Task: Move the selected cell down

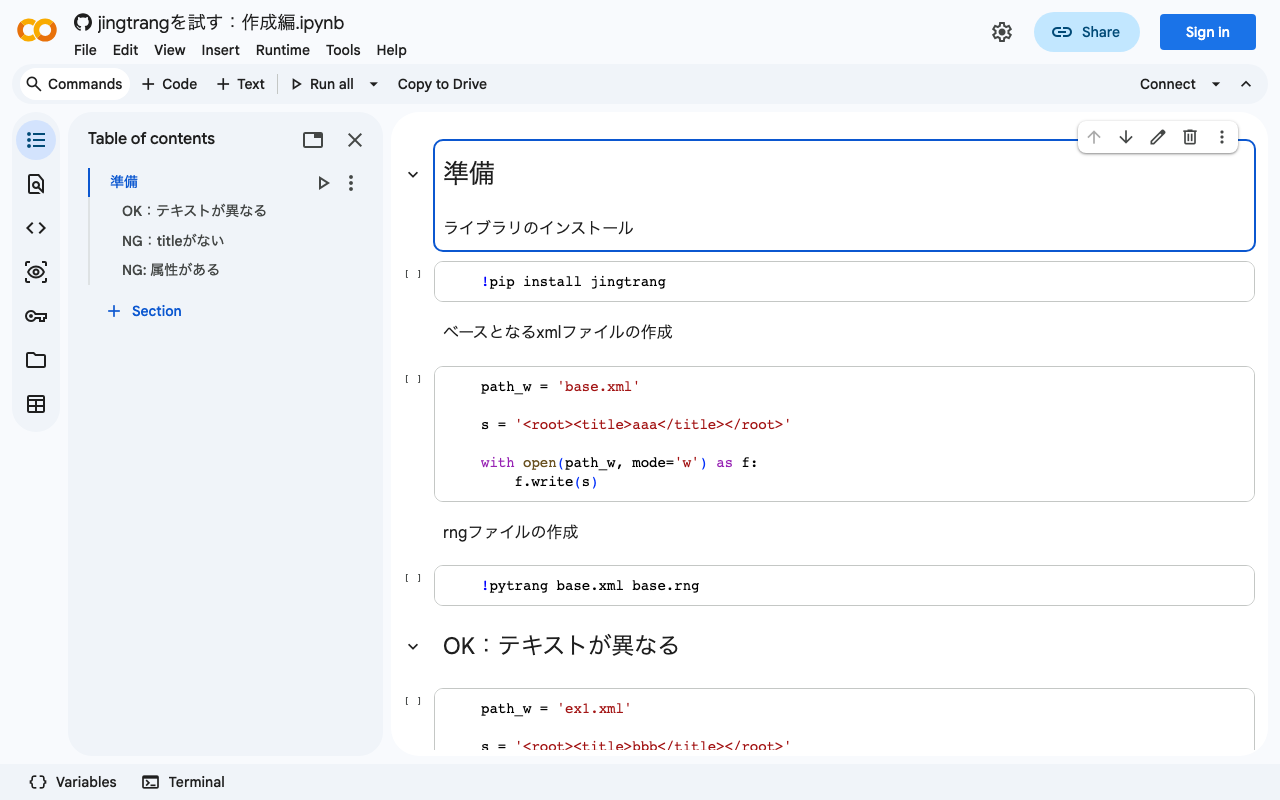Action: tap(1125, 137)
